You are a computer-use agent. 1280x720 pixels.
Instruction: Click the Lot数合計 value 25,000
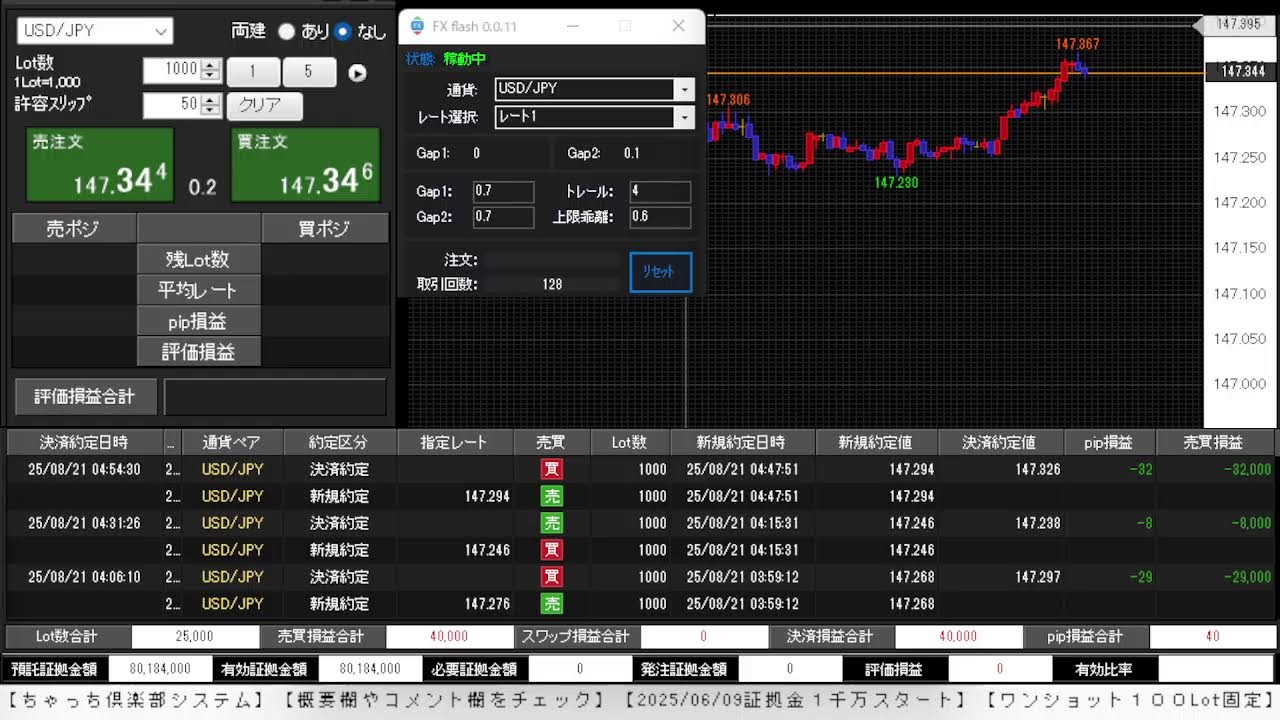195,636
